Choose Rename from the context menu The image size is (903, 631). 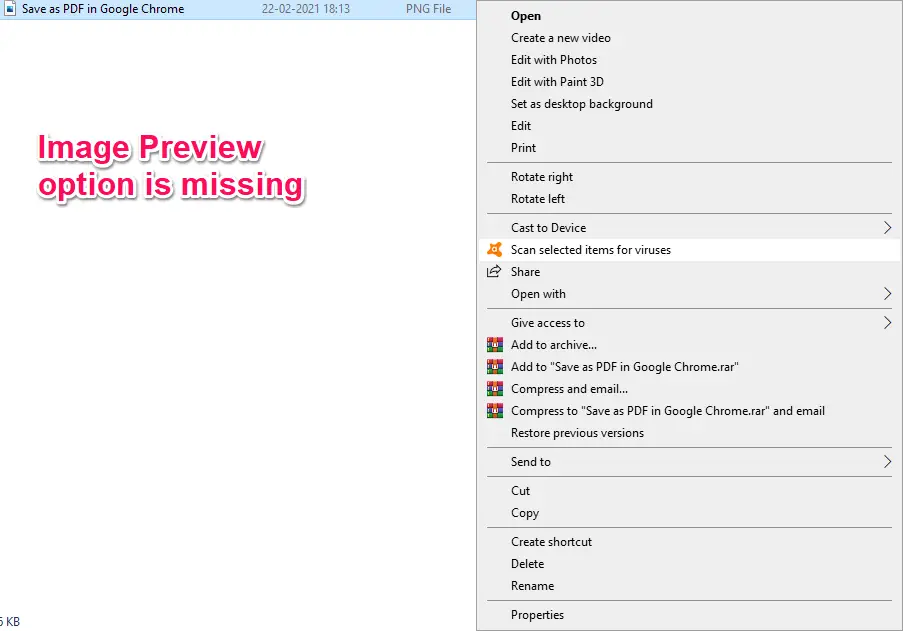689,586
